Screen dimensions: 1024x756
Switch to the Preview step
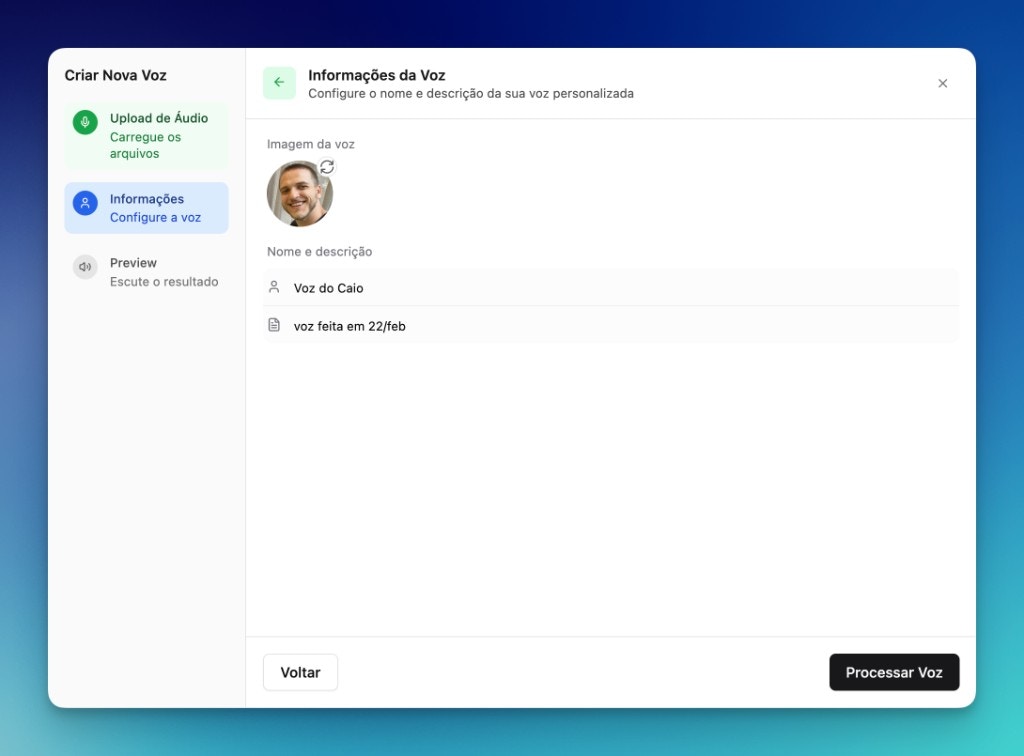146,271
